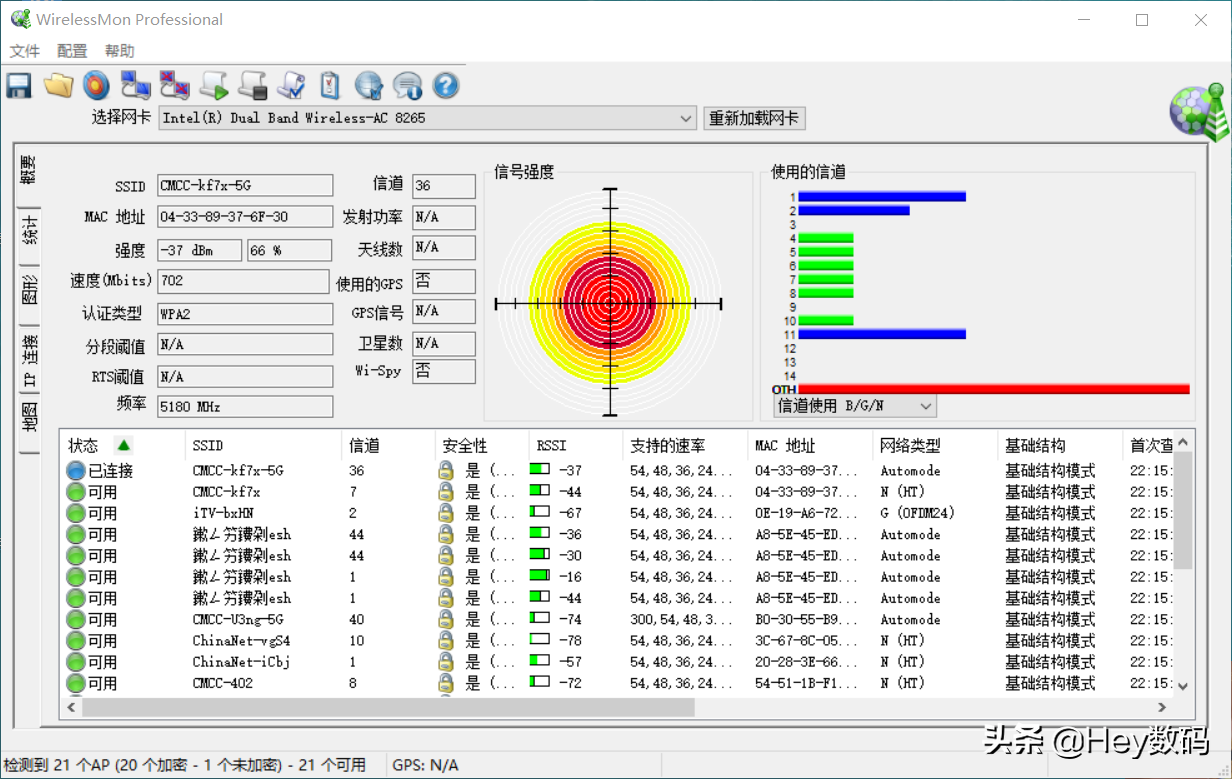Click the 重新加载网卡 button
This screenshot has width=1232, height=779.
754,118
